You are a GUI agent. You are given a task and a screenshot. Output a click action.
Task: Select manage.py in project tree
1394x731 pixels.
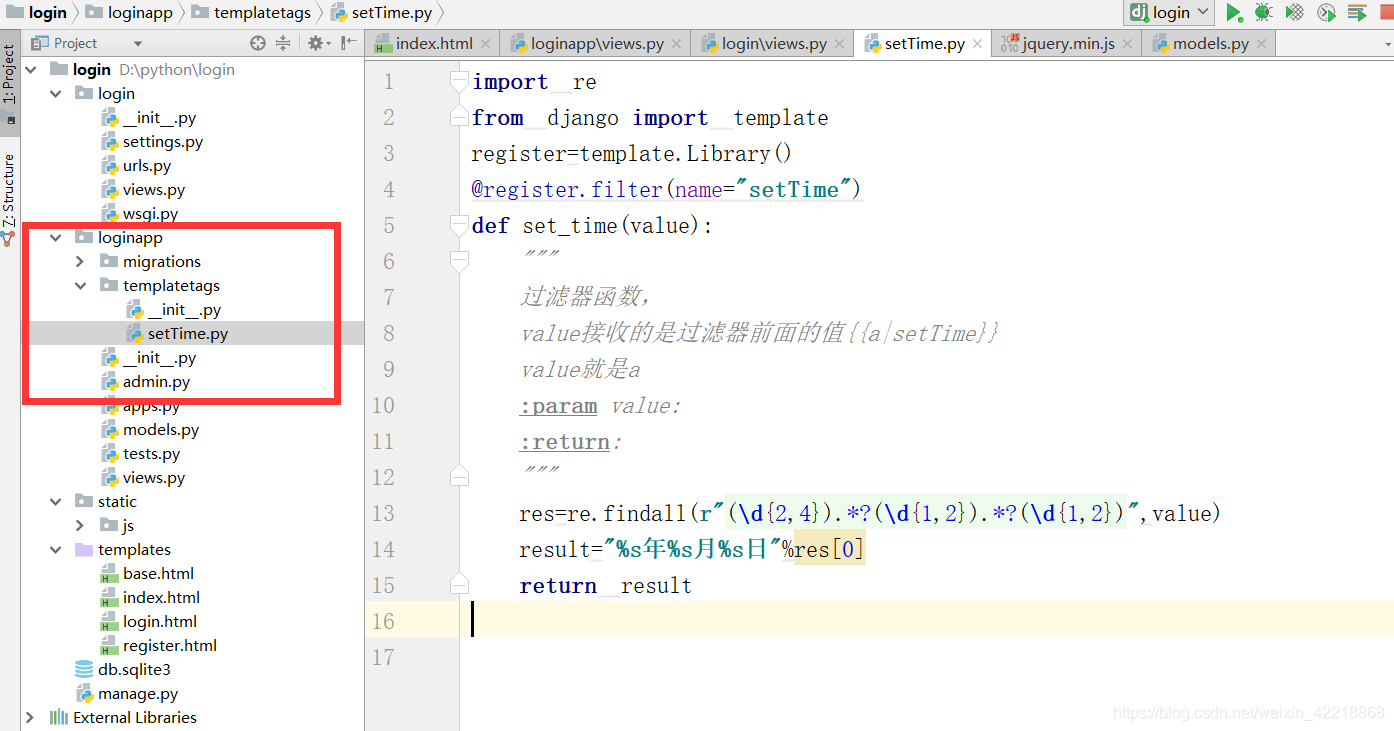[x=137, y=693]
